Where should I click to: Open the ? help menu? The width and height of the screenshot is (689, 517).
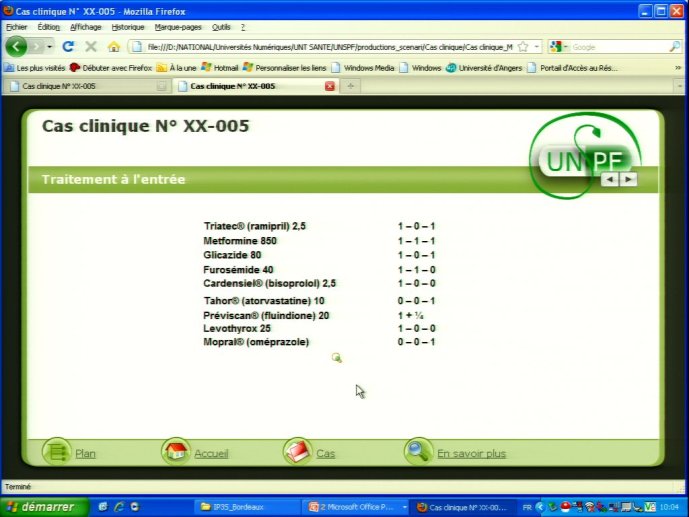tap(243, 27)
